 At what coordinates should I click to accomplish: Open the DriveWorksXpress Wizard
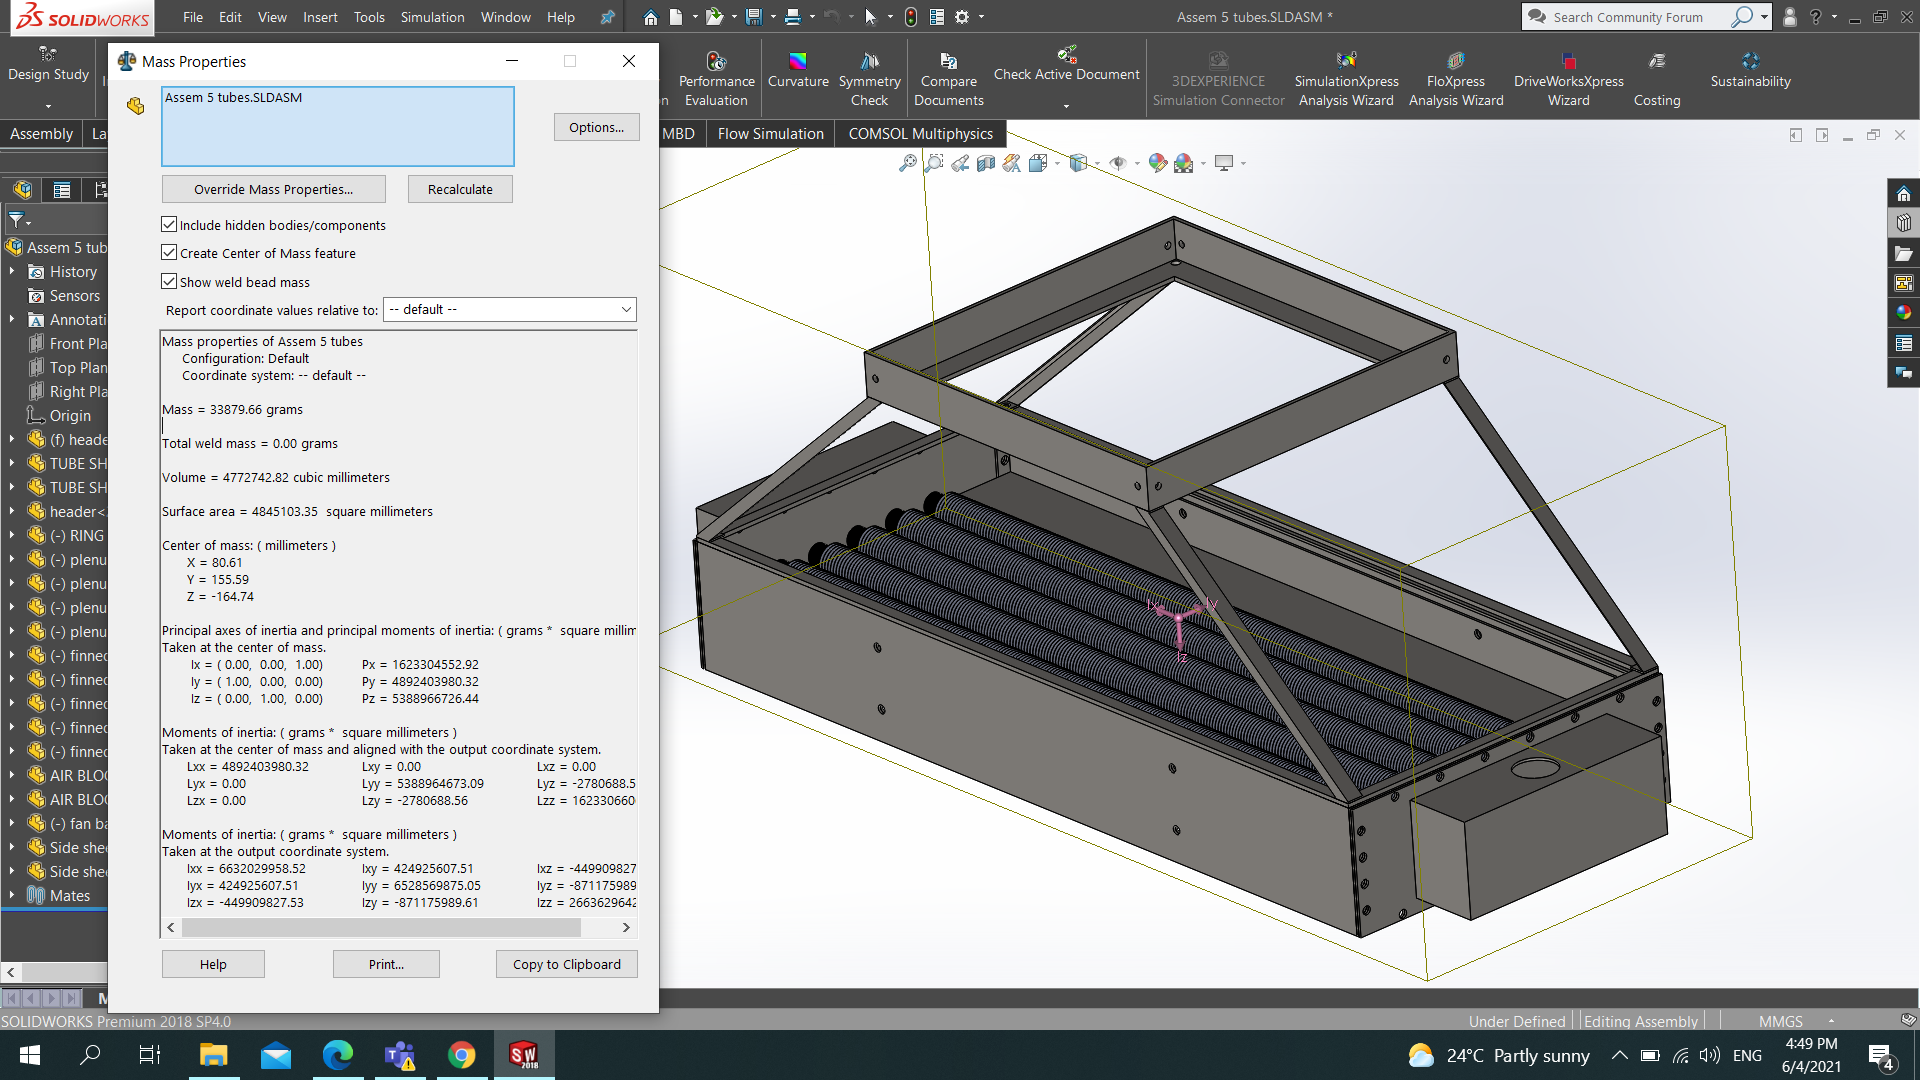1568,80
